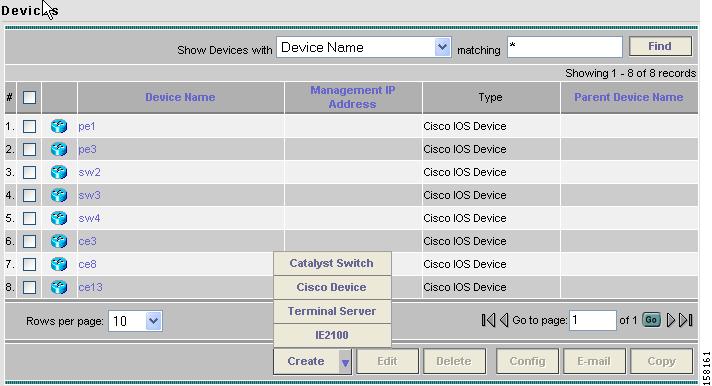
Task: Tick the select-all checkbox in header
Action: point(29,97)
